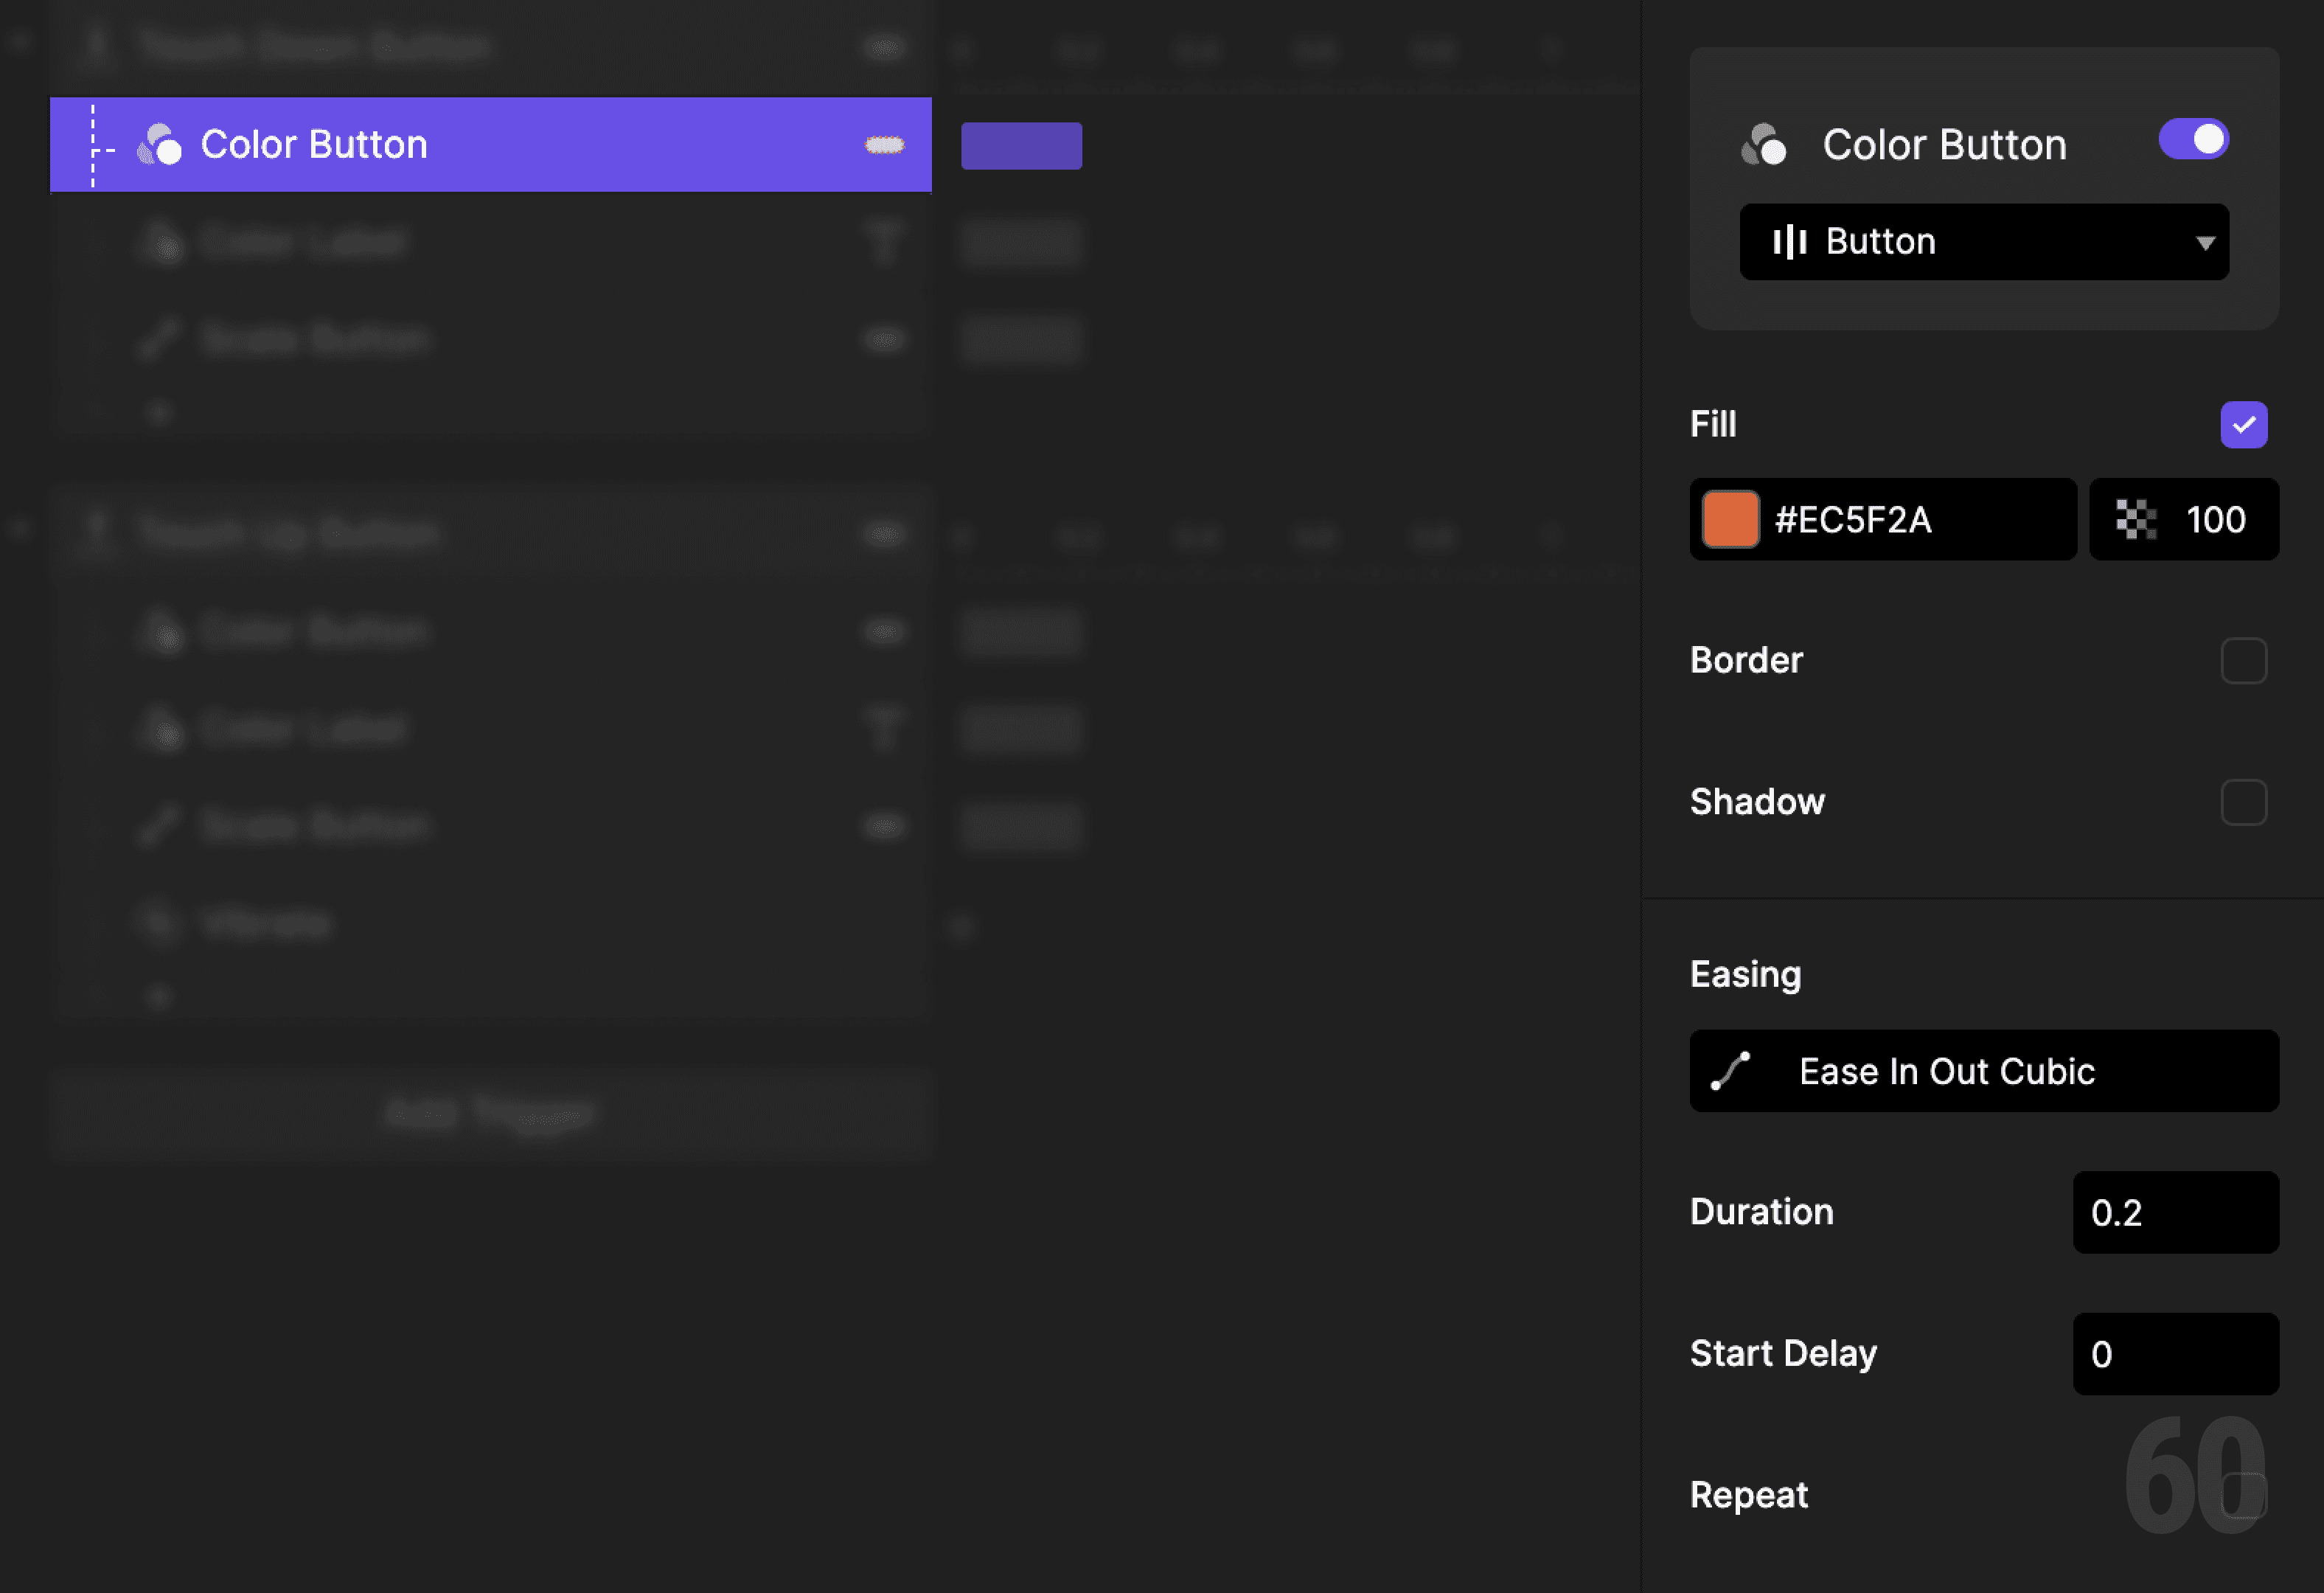The image size is (2324, 1593).
Task: Uncheck the Fill property checkbox
Action: (2244, 424)
